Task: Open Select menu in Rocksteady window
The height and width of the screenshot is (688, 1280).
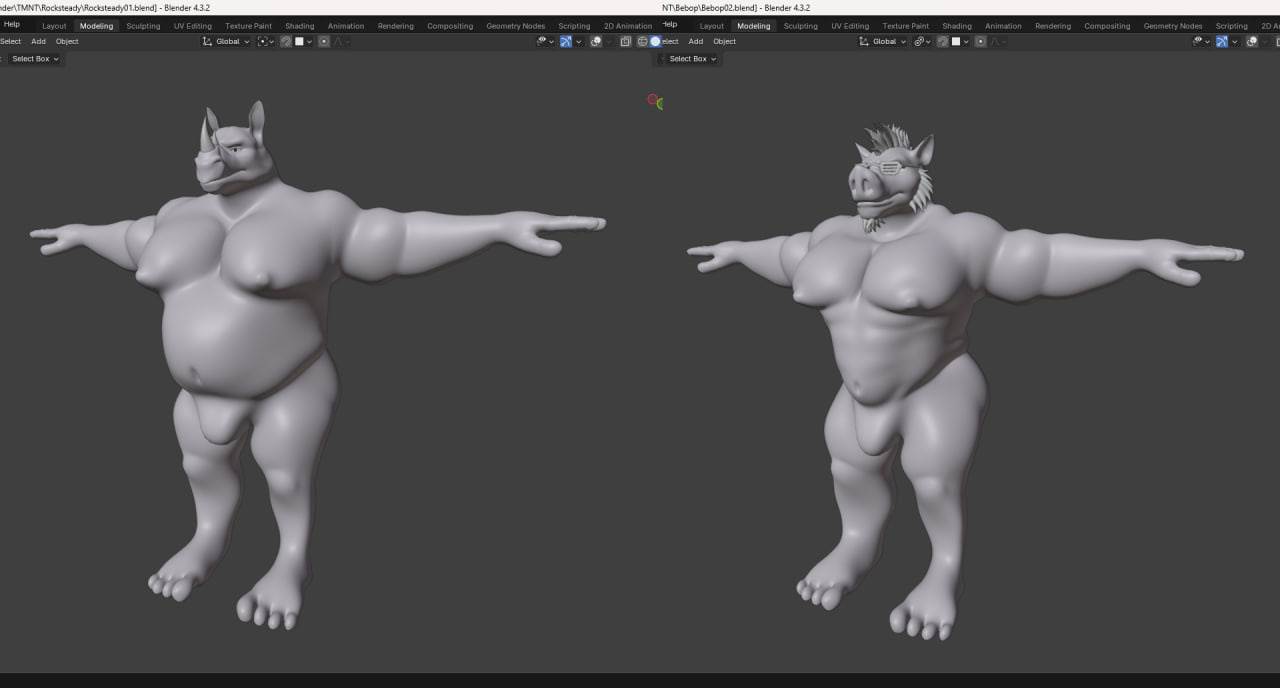Action: coord(10,41)
